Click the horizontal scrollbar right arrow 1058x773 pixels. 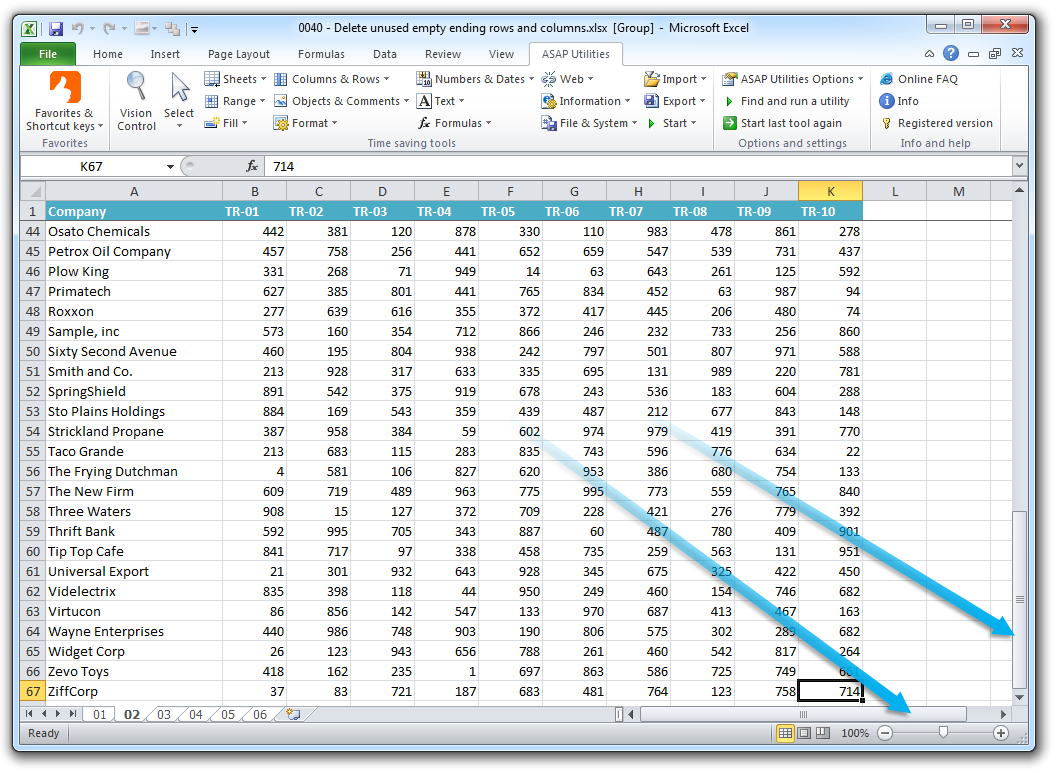click(1003, 714)
